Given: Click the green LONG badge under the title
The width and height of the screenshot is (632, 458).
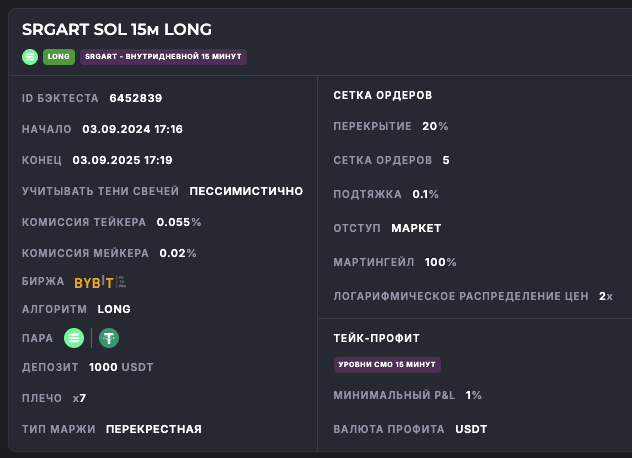Looking at the screenshot, I should click(58, 57).
